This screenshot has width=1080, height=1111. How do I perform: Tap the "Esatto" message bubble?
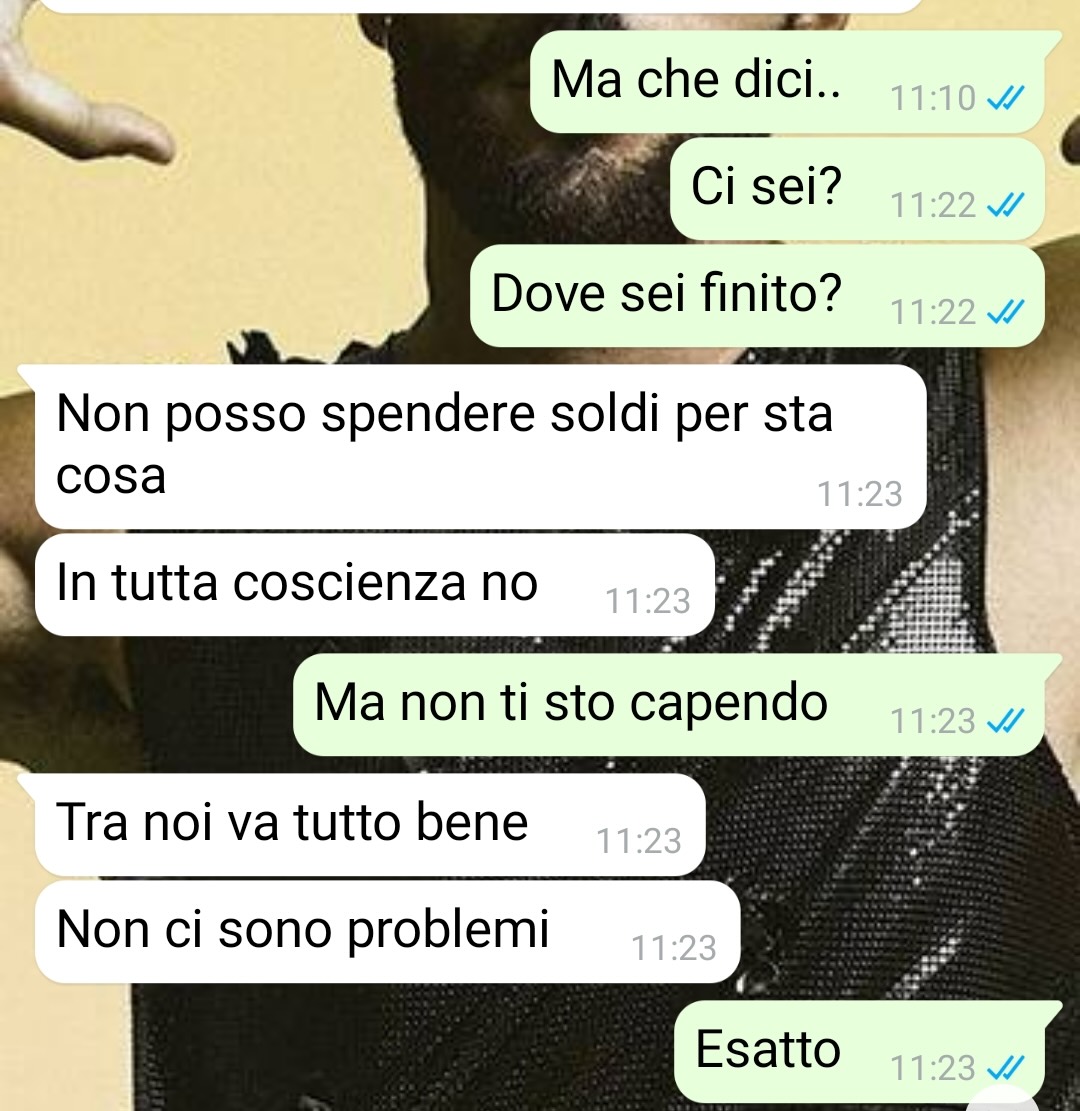[860, 1051]
